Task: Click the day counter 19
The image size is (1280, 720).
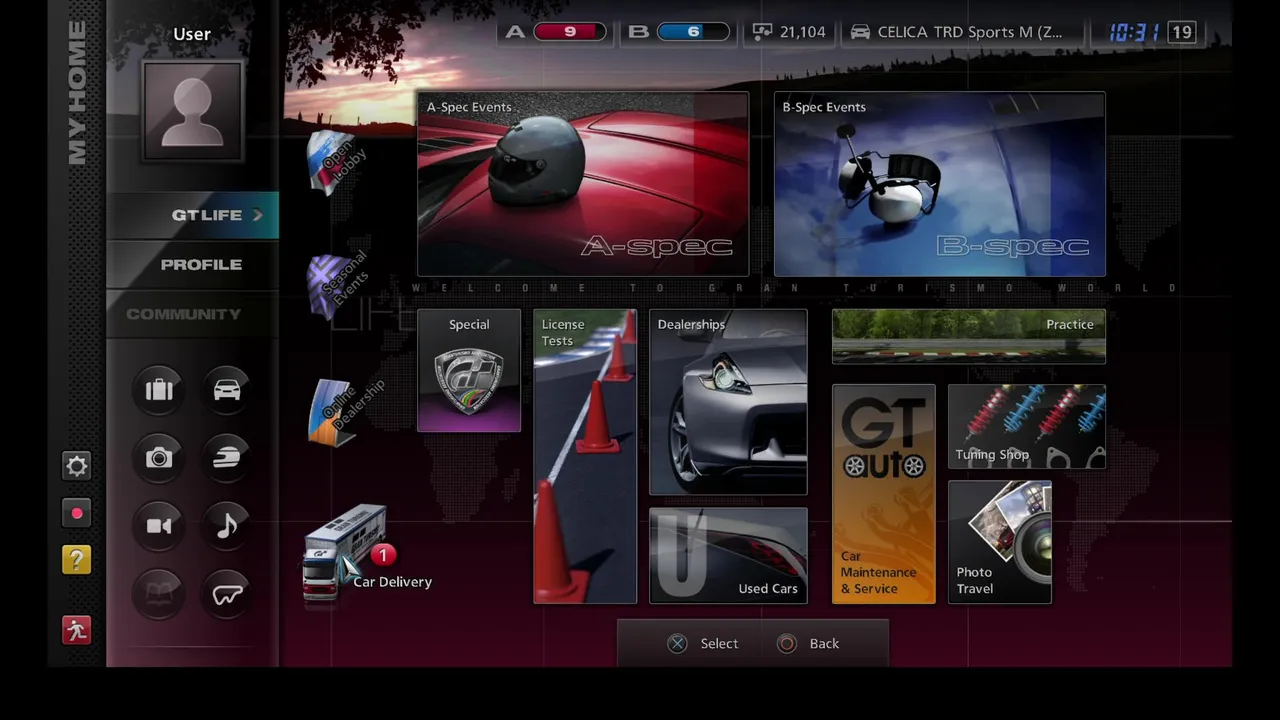Action: coord(1182,32)
